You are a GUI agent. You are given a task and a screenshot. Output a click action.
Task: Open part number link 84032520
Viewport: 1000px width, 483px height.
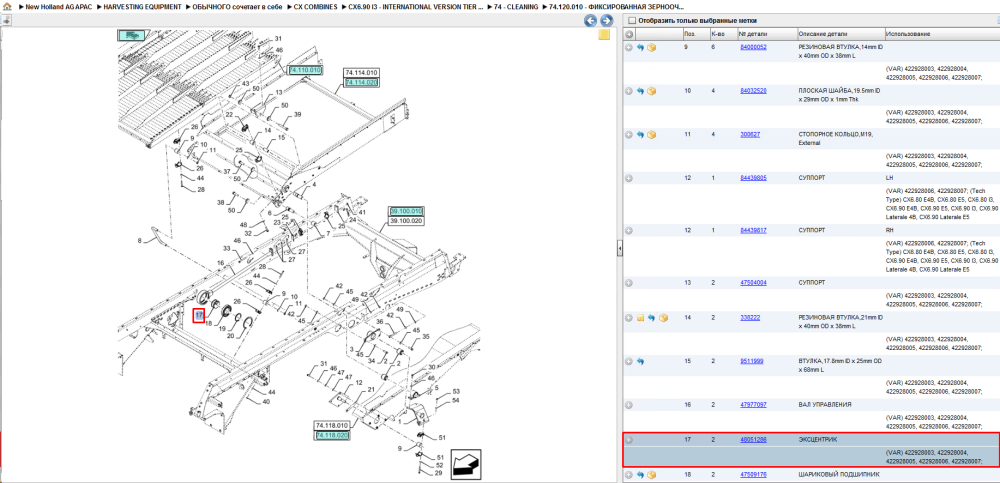click(x=753, y=91)
